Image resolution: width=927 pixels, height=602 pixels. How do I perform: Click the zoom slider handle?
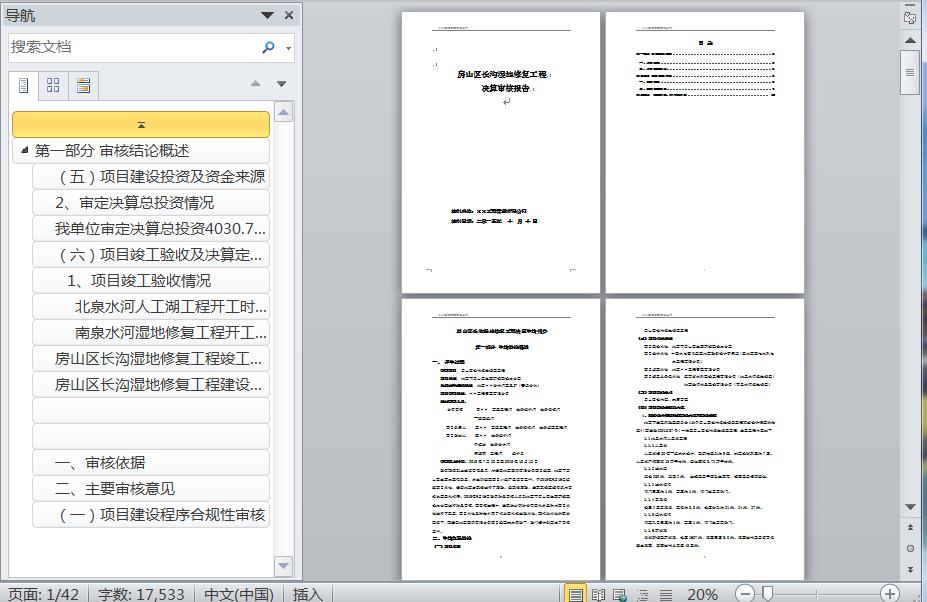click(x=768, y=594)
